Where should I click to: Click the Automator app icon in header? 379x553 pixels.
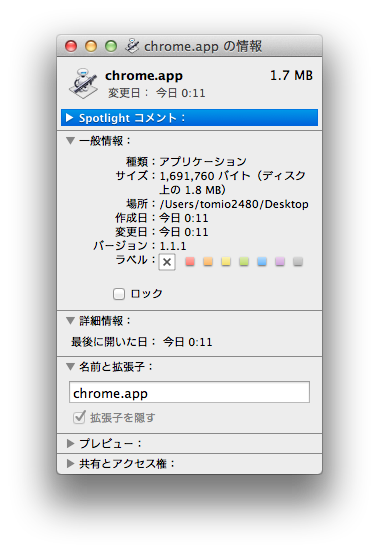83,83
